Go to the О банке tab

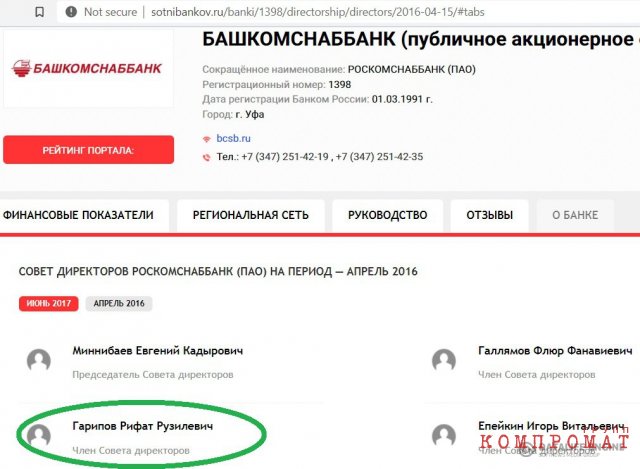pos(575,215)
